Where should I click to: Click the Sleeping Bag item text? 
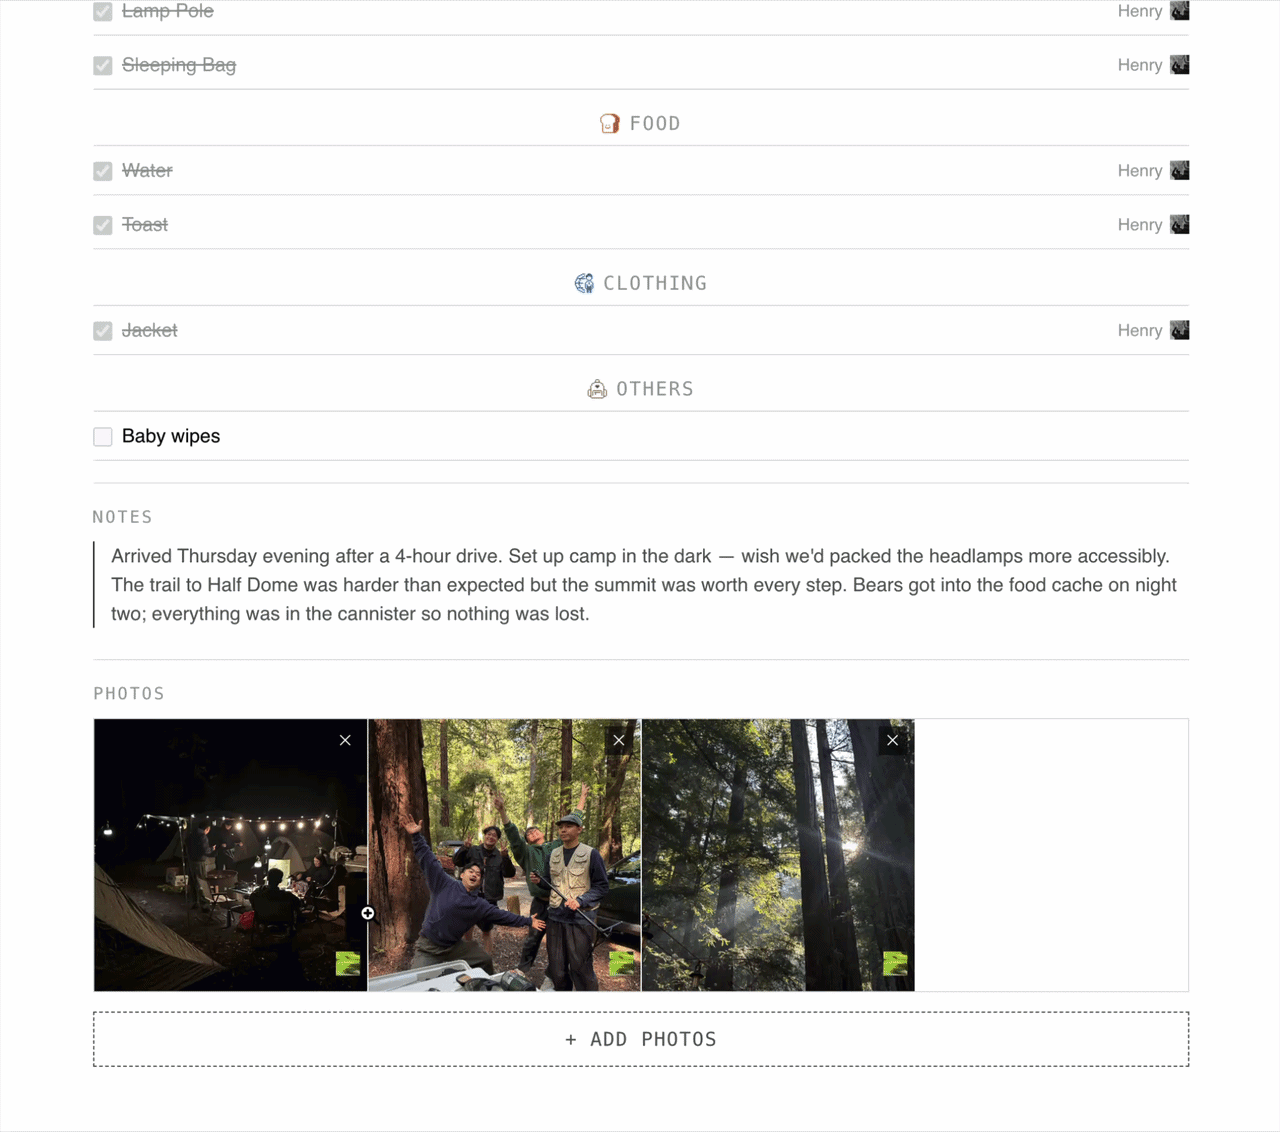[179, 65]
